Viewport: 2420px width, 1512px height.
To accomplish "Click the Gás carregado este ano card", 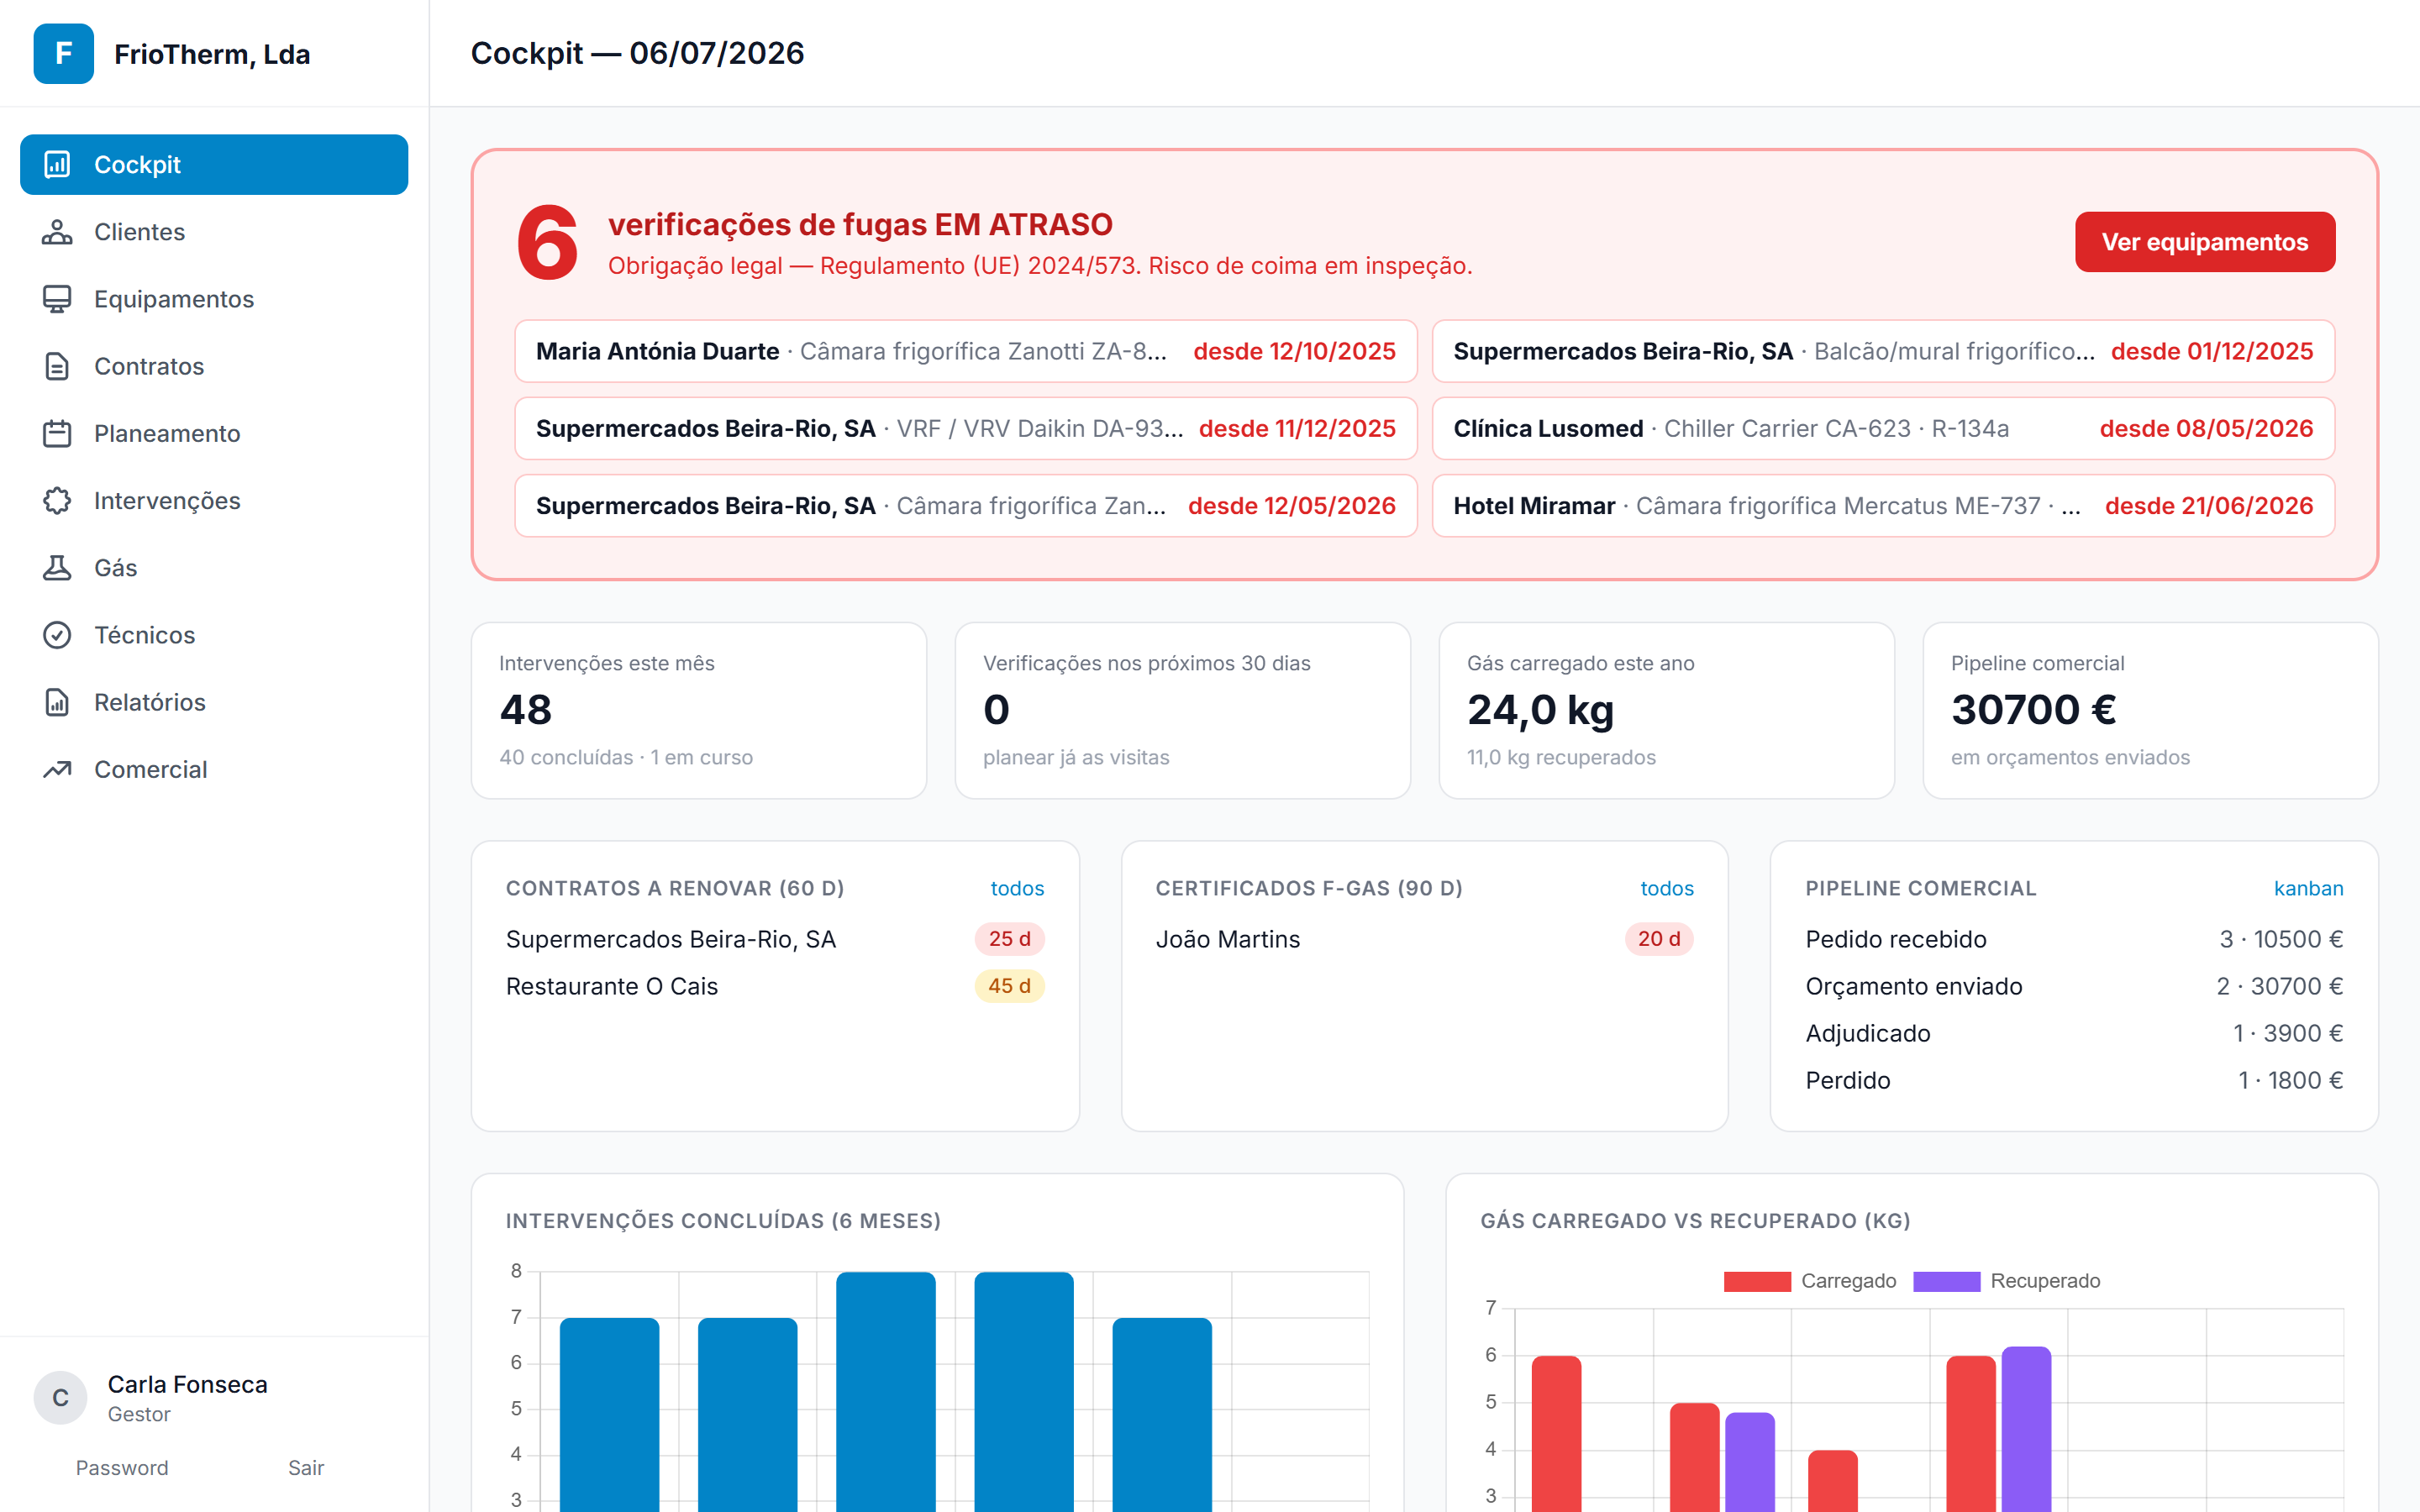I will click(1667, 710).
